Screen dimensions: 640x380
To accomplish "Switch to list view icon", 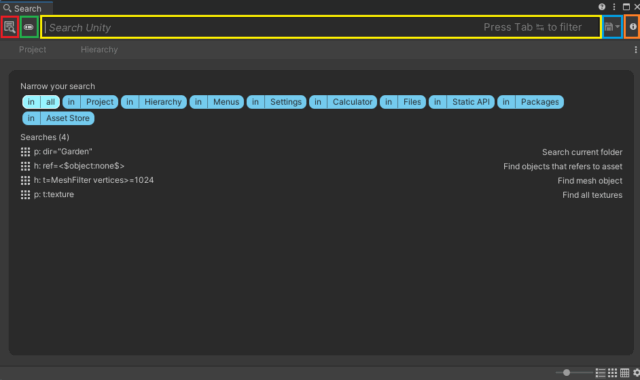I will [600, 373].
